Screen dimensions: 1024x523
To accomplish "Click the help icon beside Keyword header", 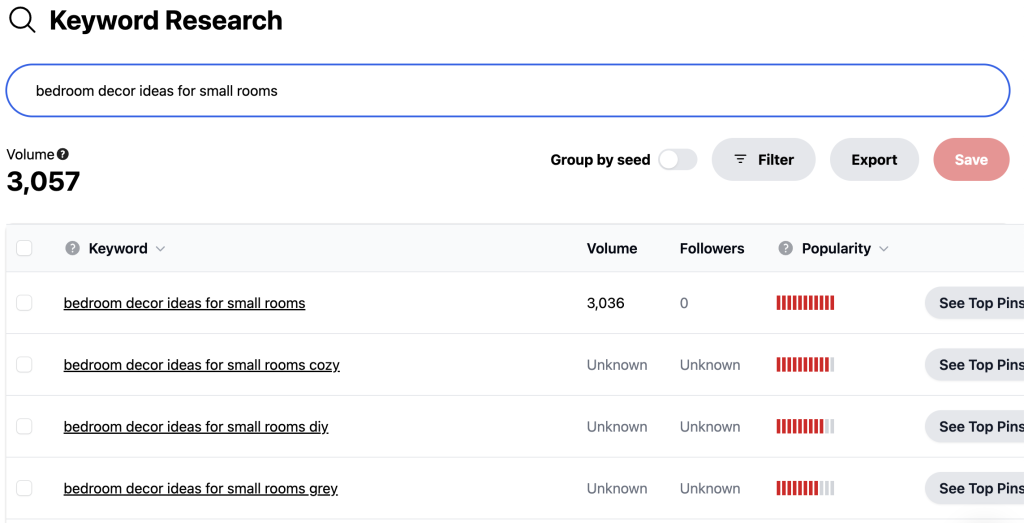I will (72, 248).
